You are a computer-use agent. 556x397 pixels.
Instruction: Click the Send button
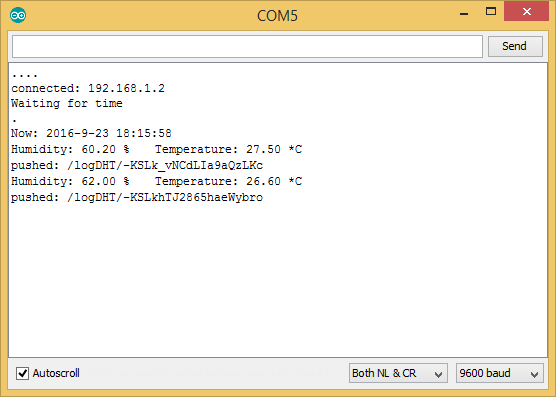click(x=515, y=46)
